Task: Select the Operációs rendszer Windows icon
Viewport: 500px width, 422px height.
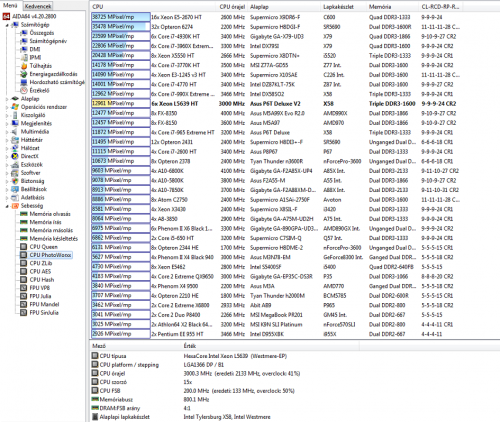Action: (x=15, y=107)
